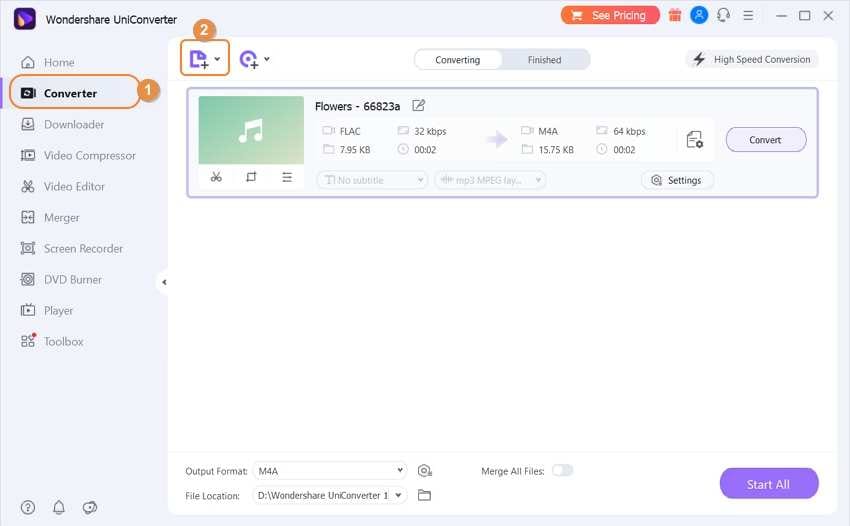Click the Player sidebar icon
850x526 pixels.
point(28,310)
